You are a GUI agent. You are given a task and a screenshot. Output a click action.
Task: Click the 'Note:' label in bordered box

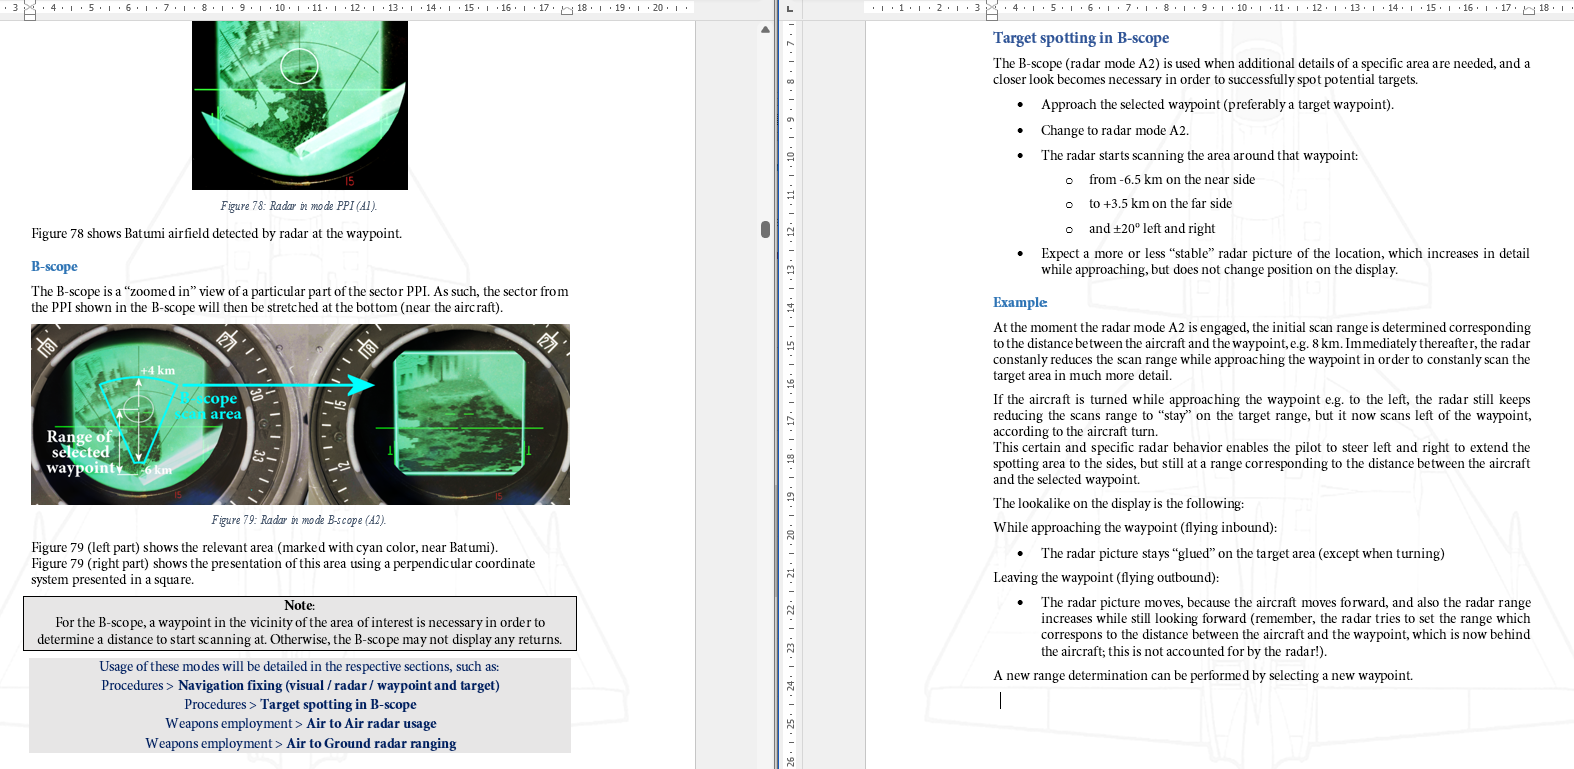[x=299, y=605]
